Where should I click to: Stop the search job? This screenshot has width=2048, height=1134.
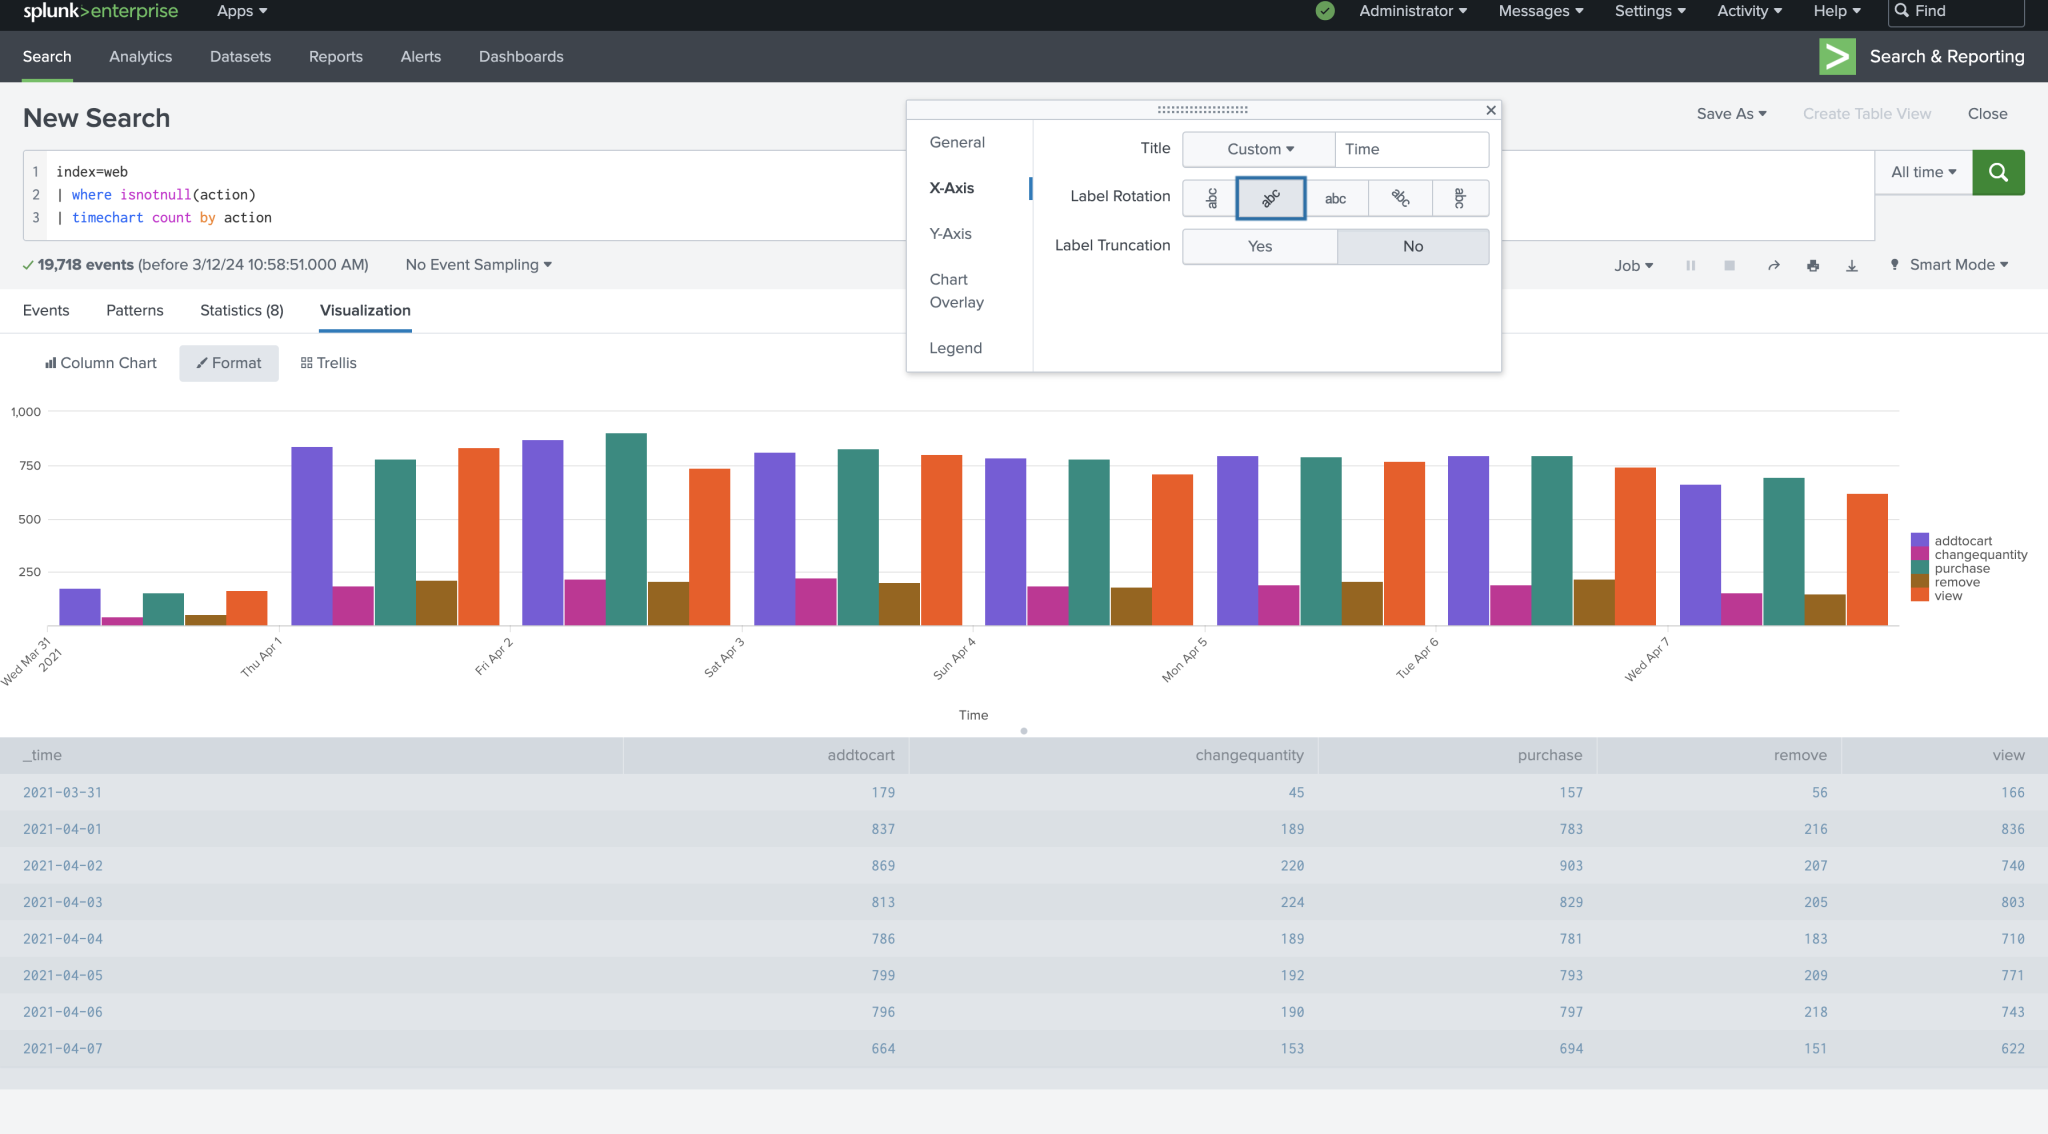pos(1729,265)
